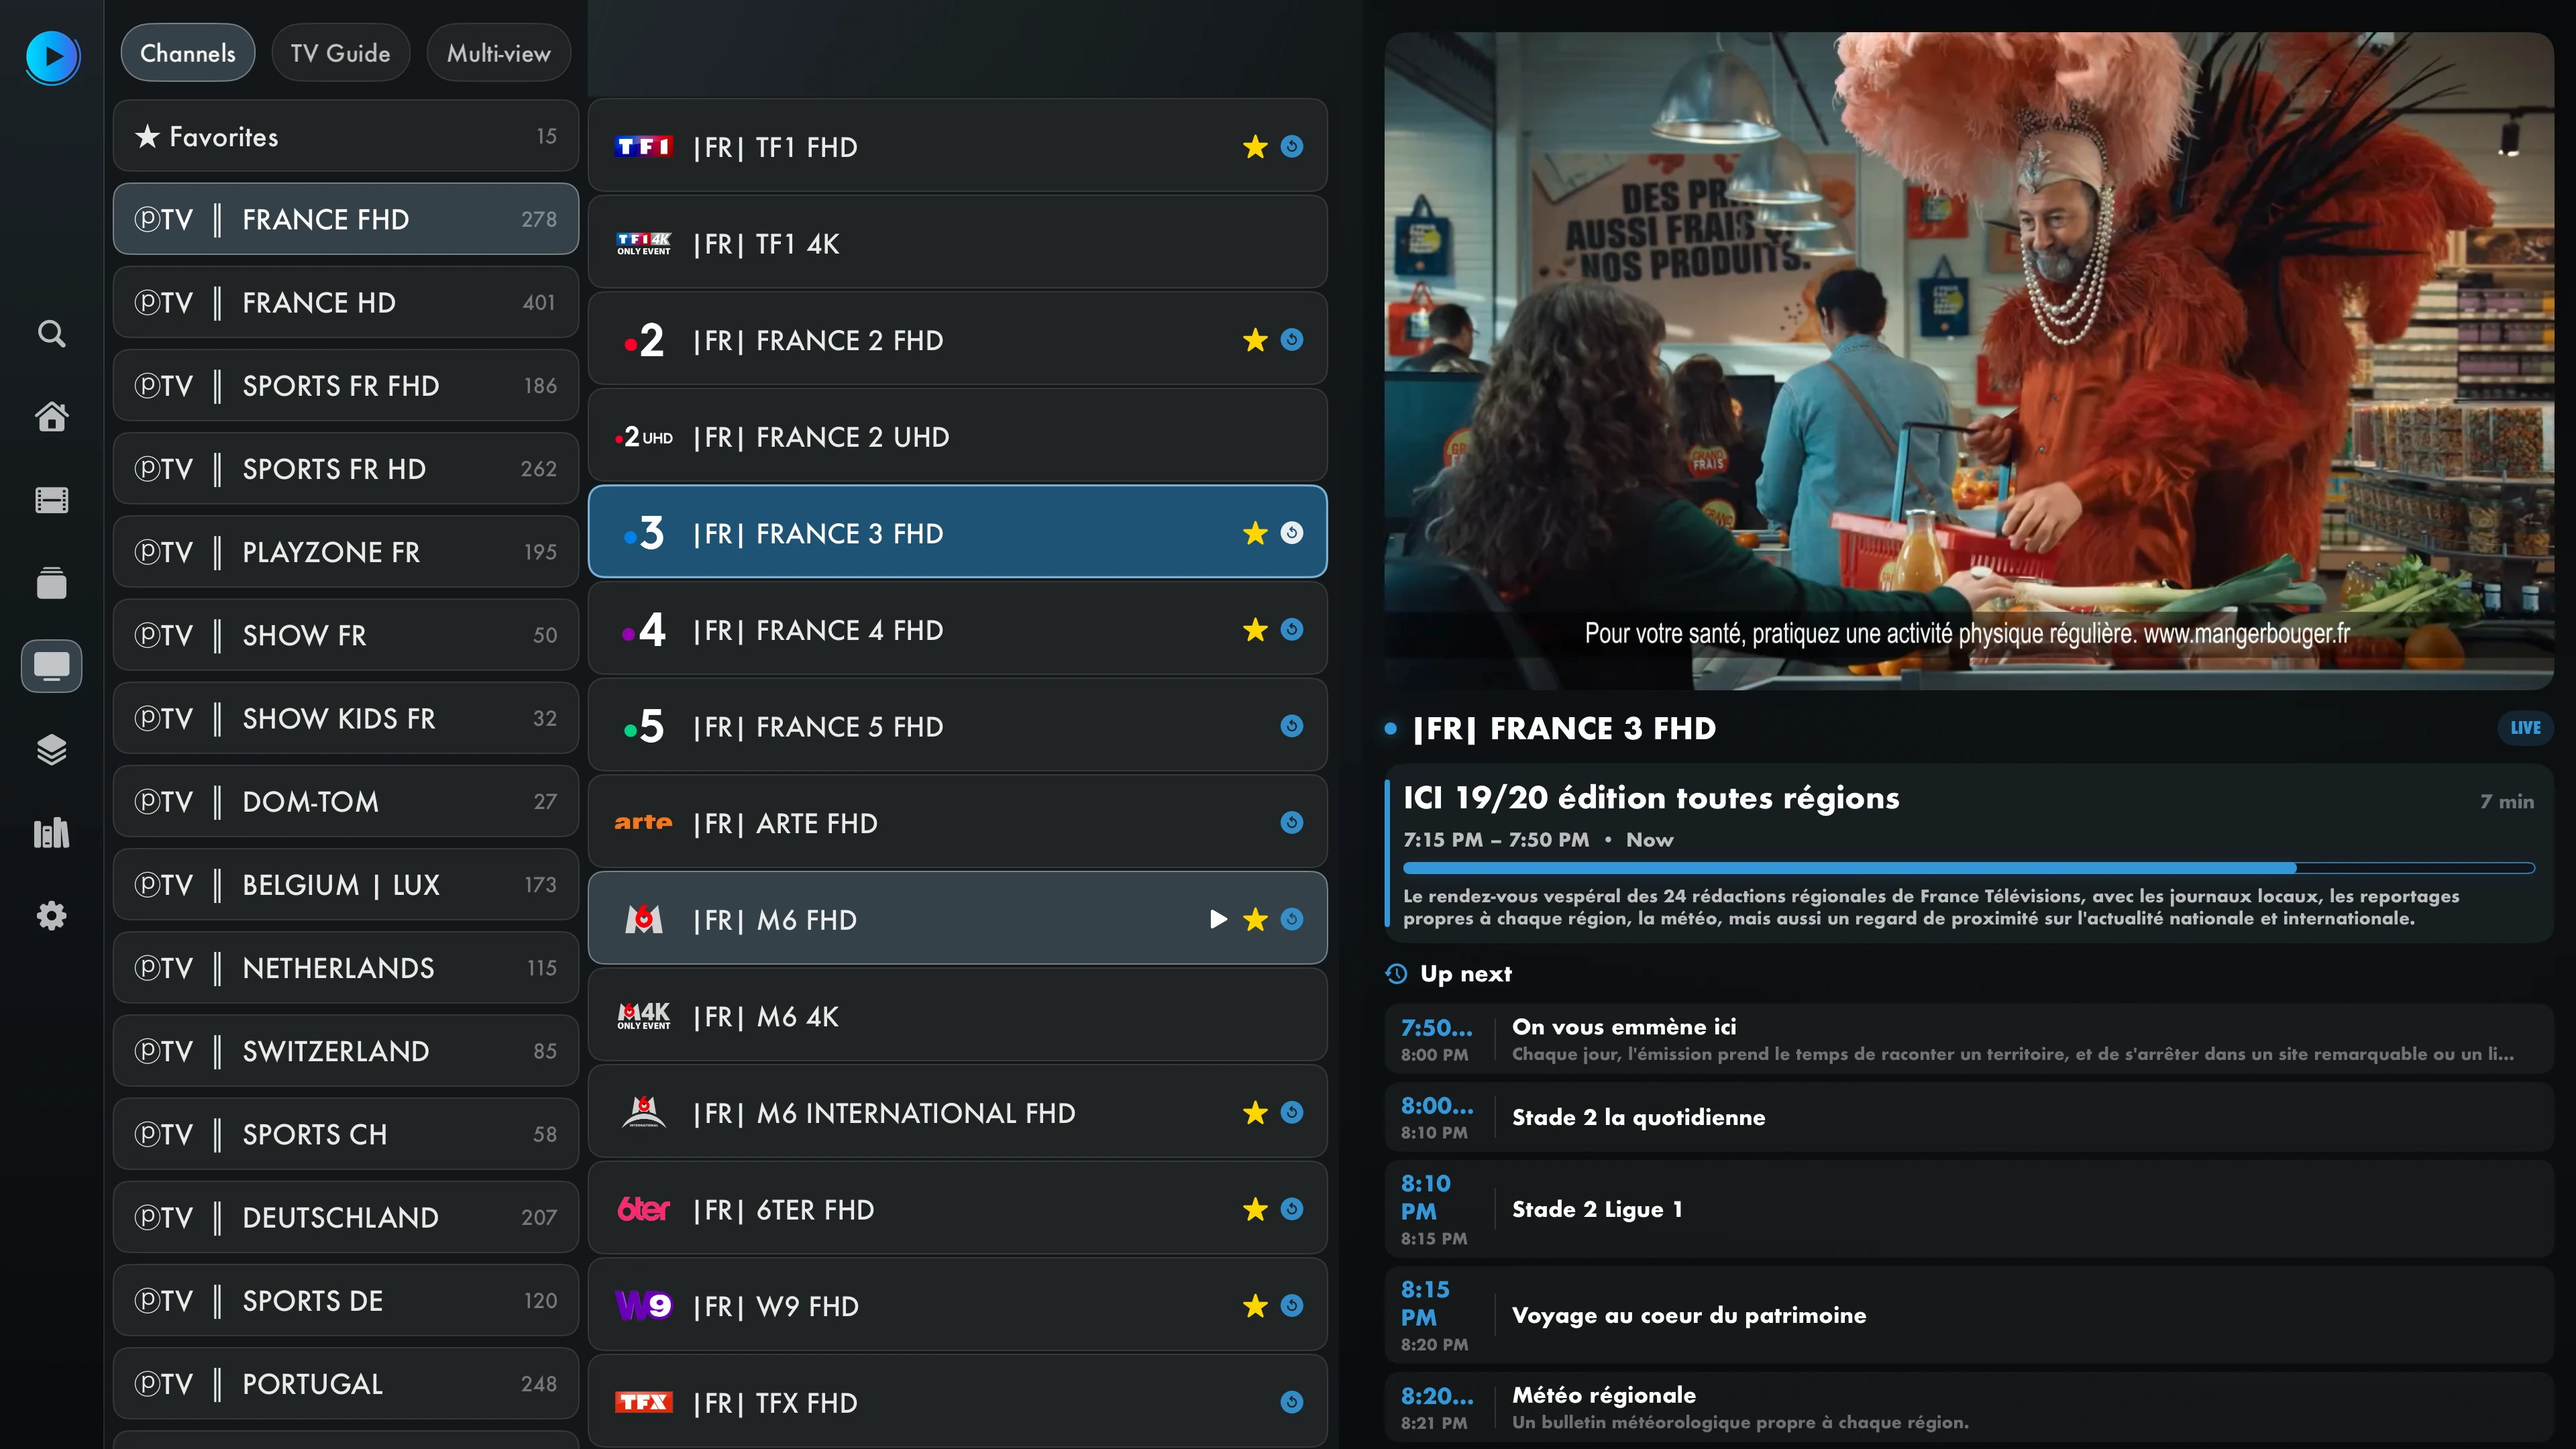Open the settings gear icon
This screenshot has width=2576, height=1449.
(52, 915)
